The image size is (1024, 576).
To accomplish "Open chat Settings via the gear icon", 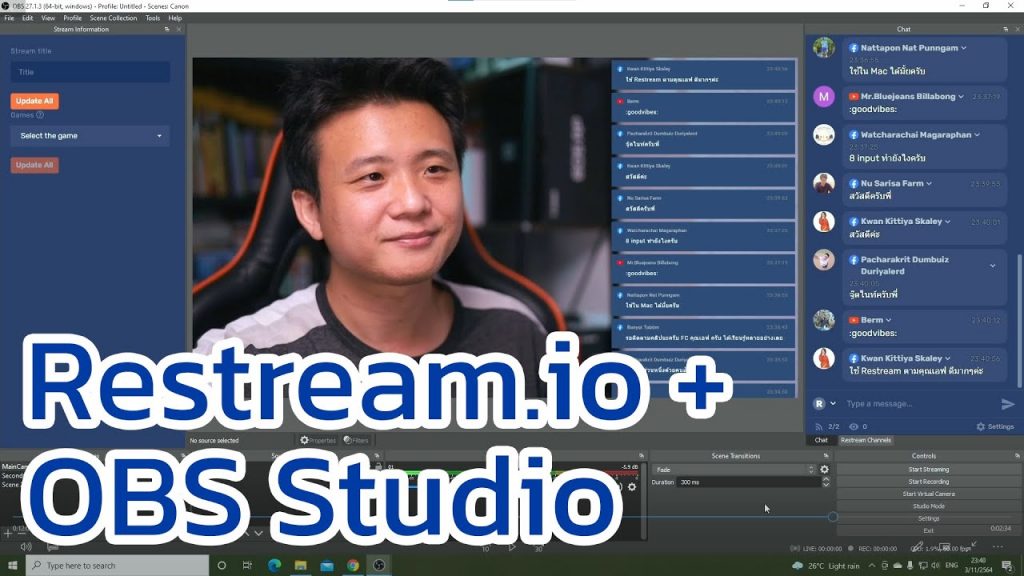I will (980, 427).
